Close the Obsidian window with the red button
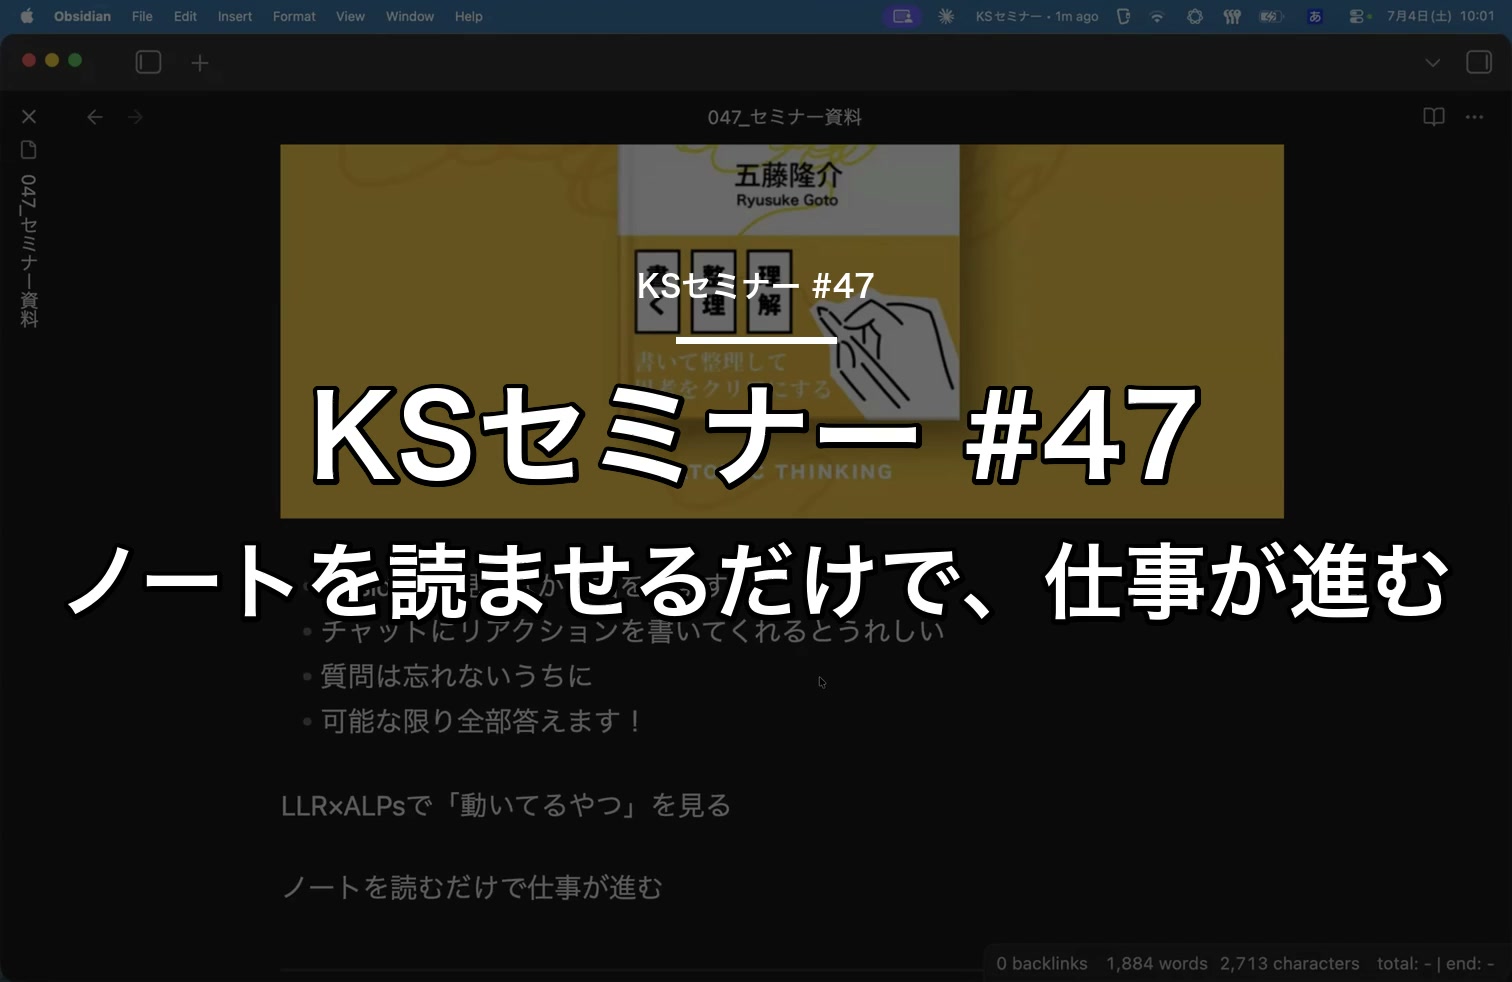 [x=29, y=61]
